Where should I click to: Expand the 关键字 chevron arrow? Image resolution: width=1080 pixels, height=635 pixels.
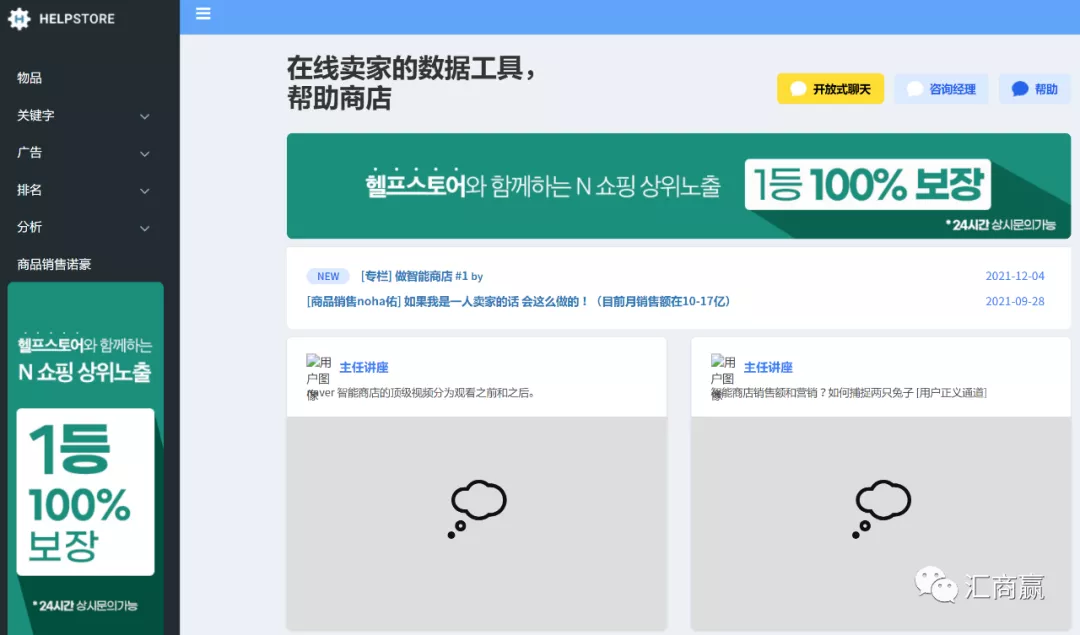click(145, 116)
